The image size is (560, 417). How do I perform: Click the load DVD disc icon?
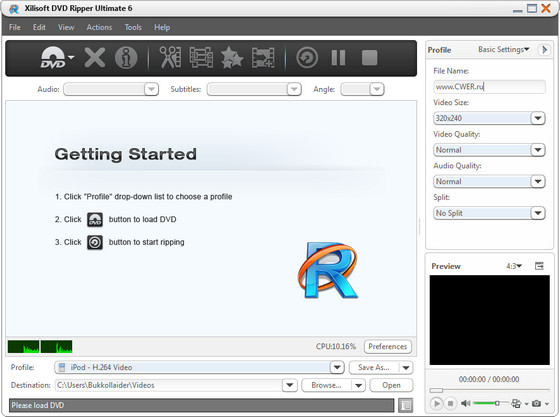53,57
